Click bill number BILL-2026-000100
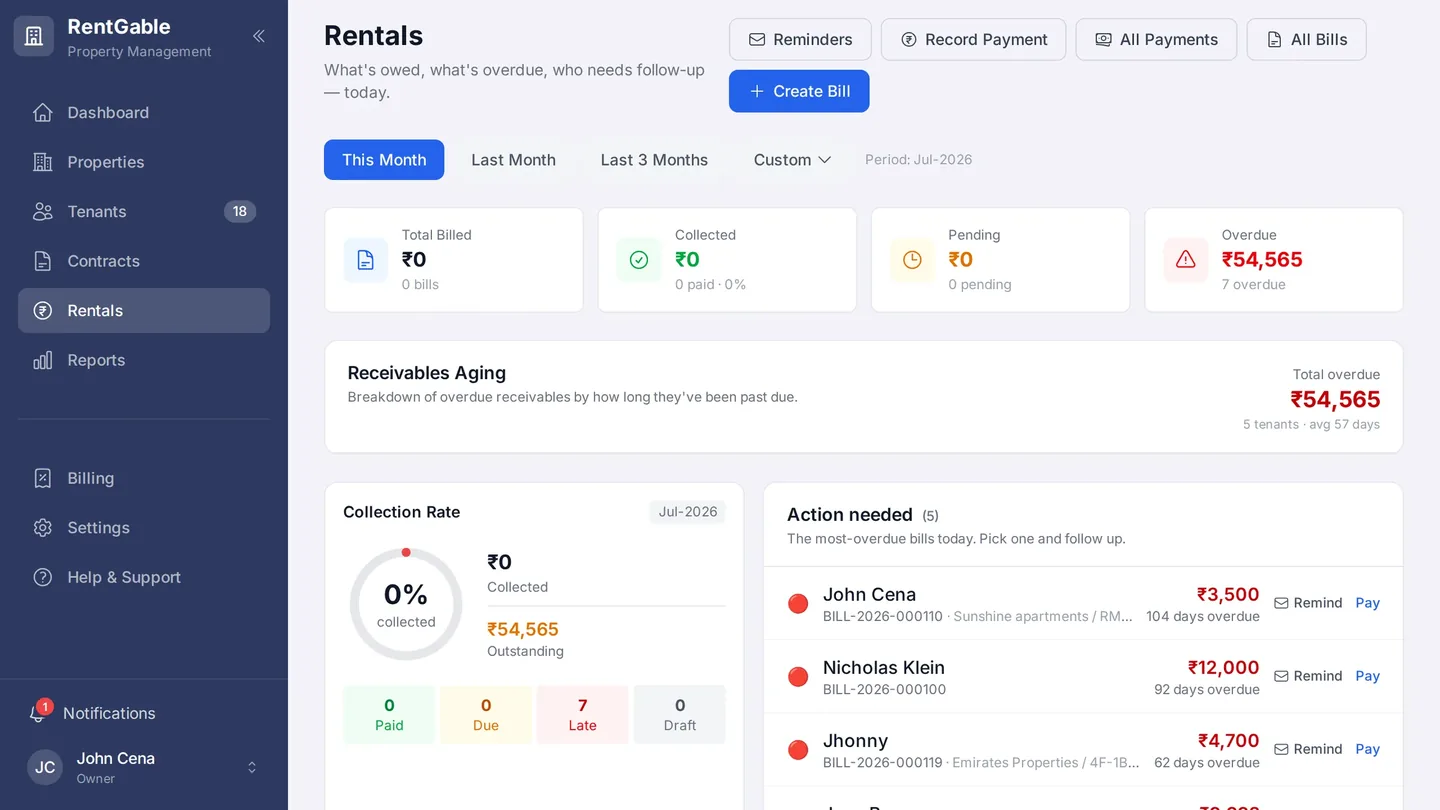The width and height of the screenshot is (1440, 810). point(884,689)
